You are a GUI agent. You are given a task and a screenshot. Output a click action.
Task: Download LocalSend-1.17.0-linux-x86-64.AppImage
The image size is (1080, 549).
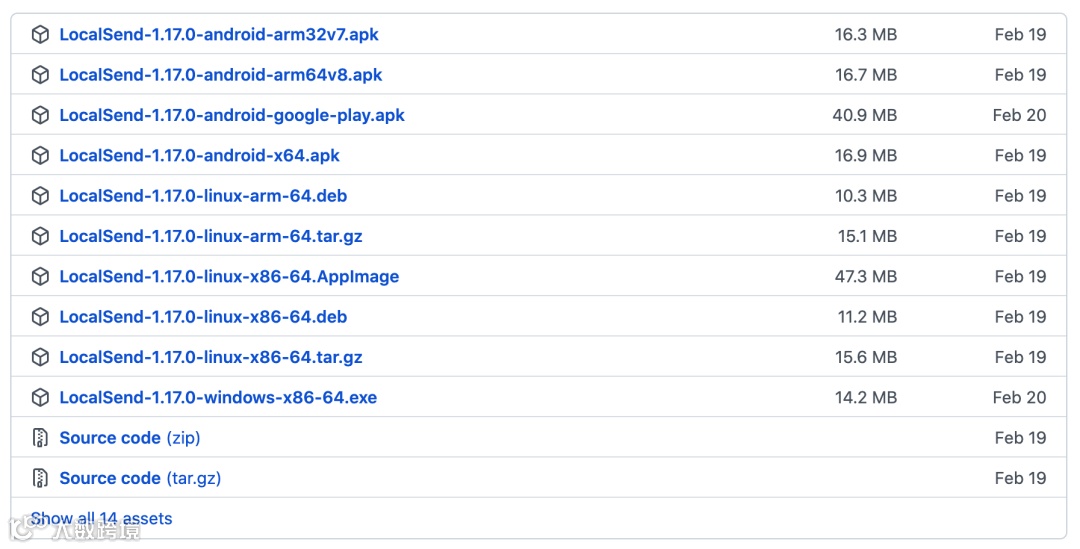[229, 277]
